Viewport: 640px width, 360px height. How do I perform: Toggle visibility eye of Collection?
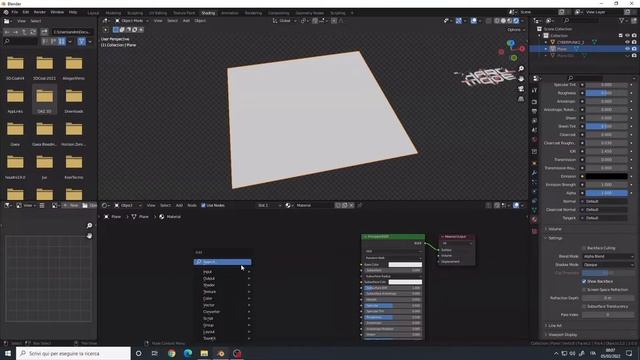627,36
